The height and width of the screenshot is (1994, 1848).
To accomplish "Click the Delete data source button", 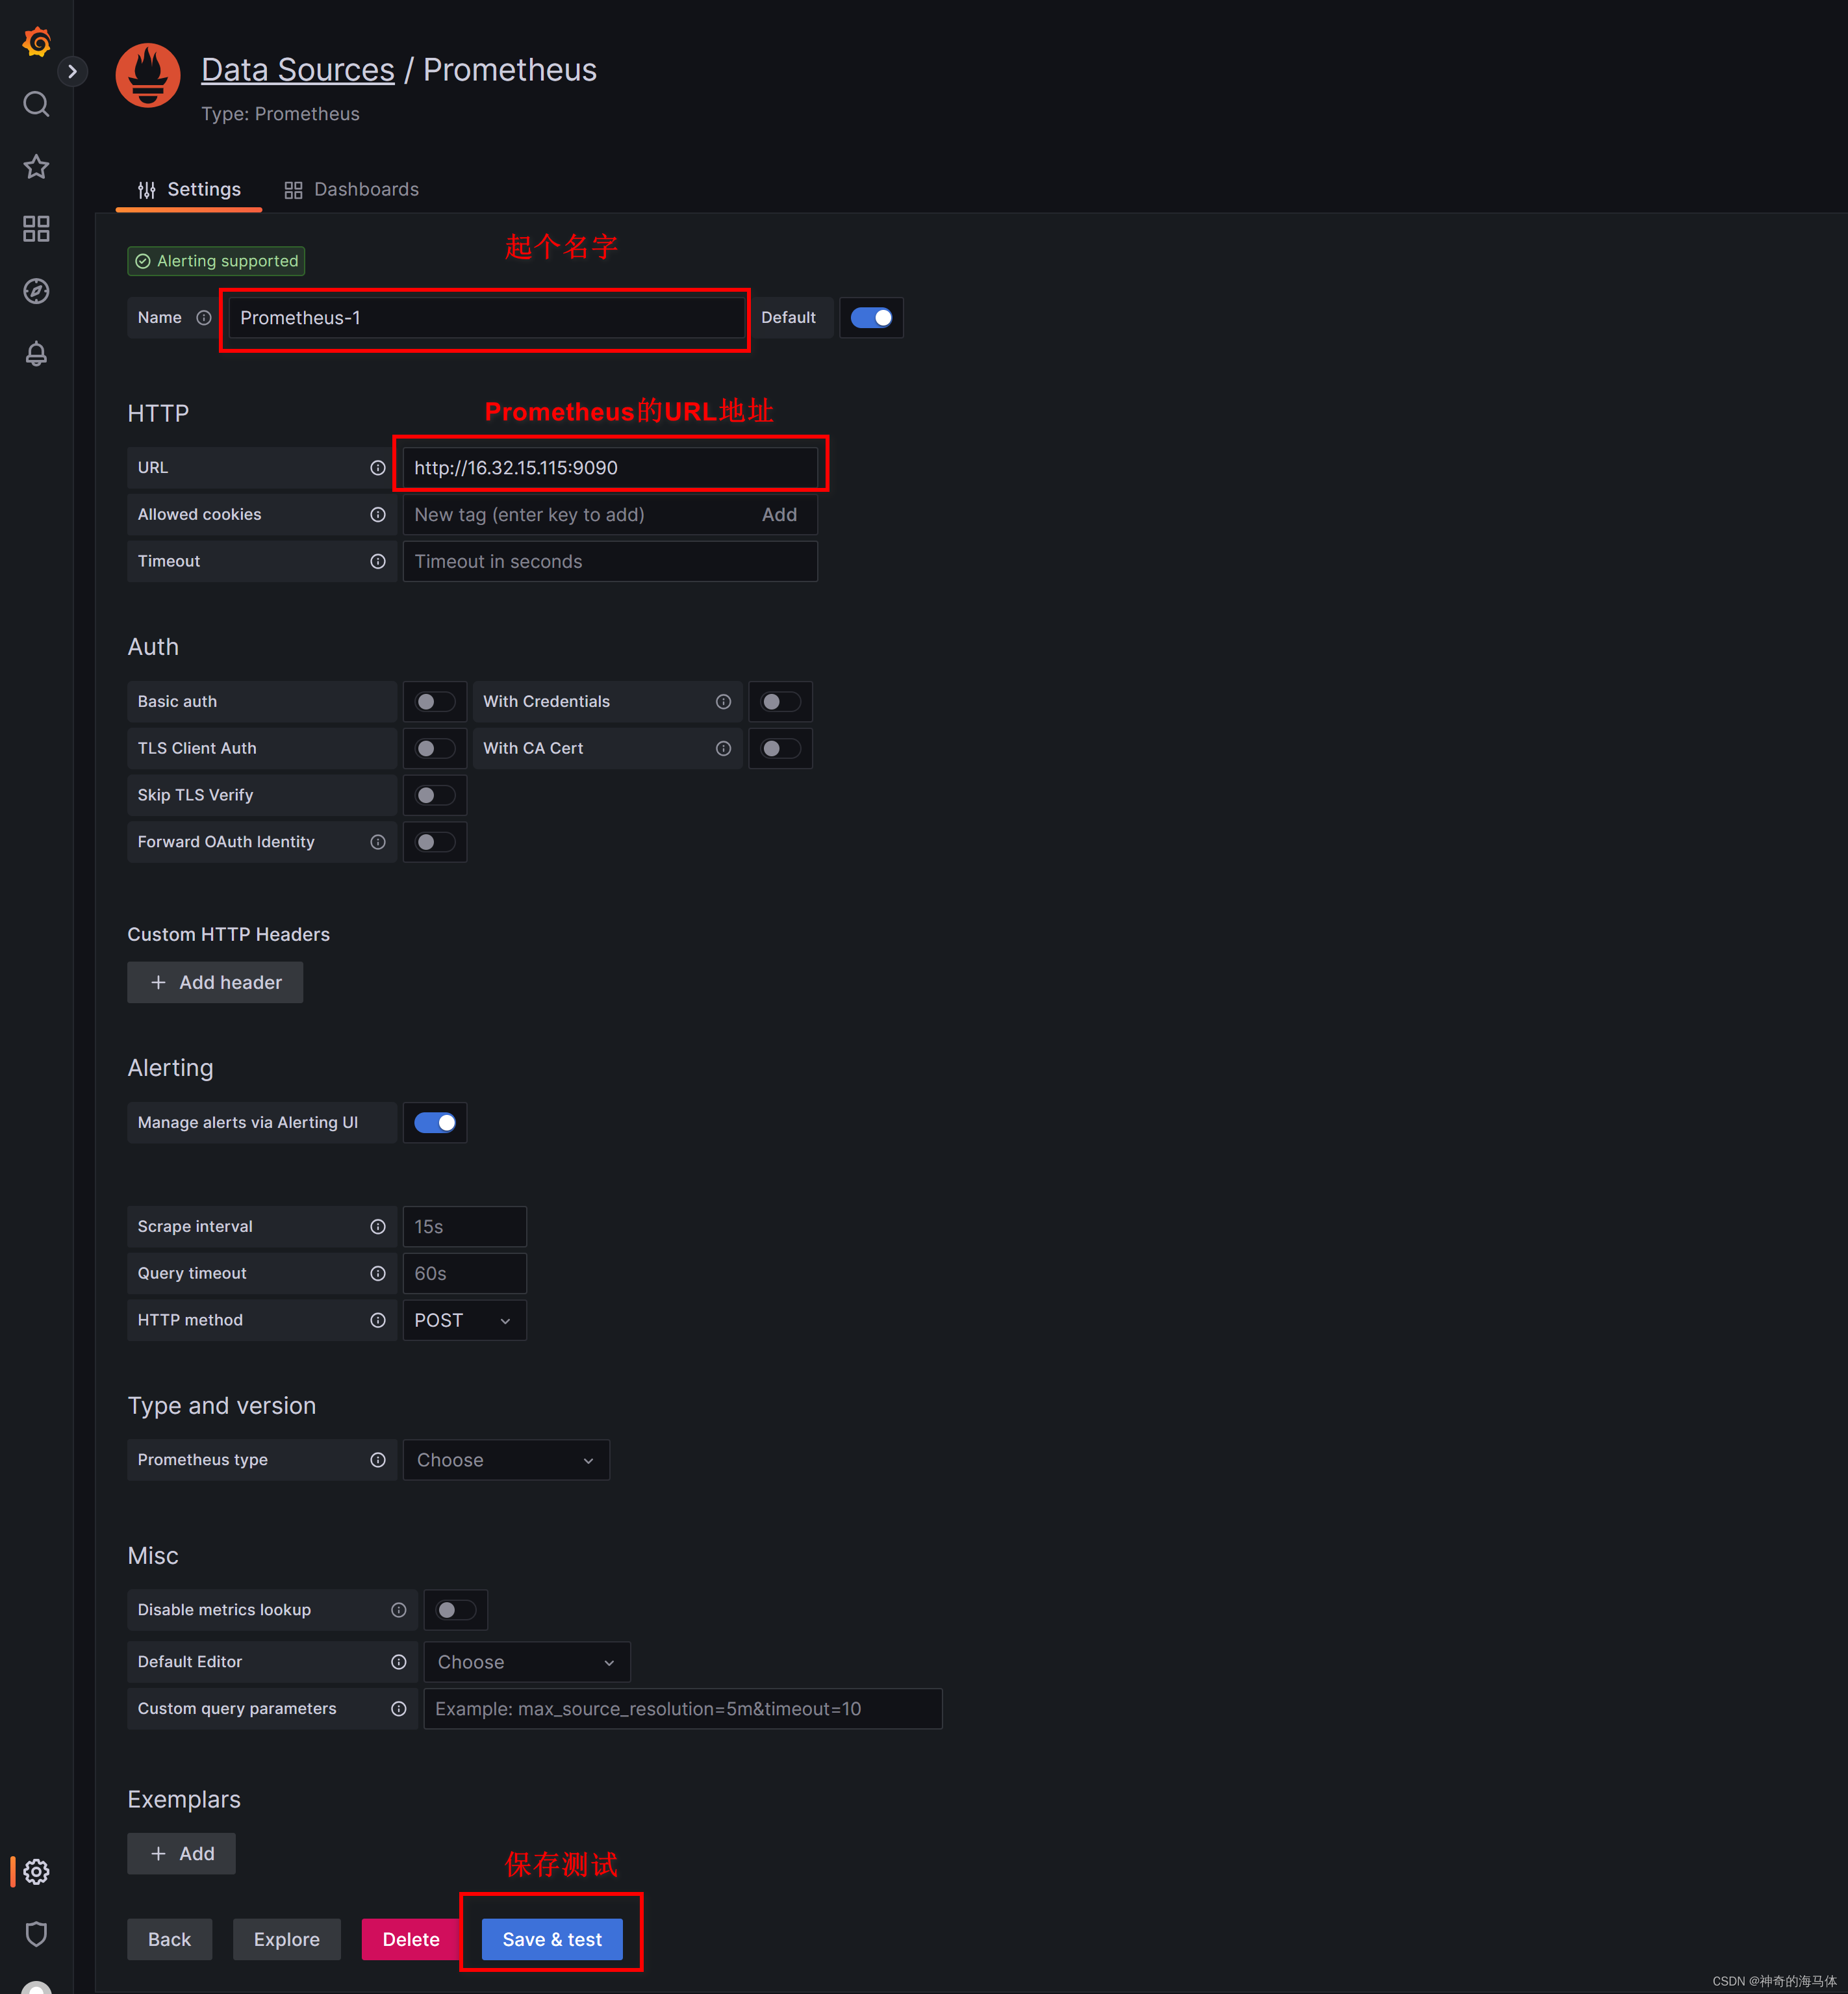I will pos(410,1938).
